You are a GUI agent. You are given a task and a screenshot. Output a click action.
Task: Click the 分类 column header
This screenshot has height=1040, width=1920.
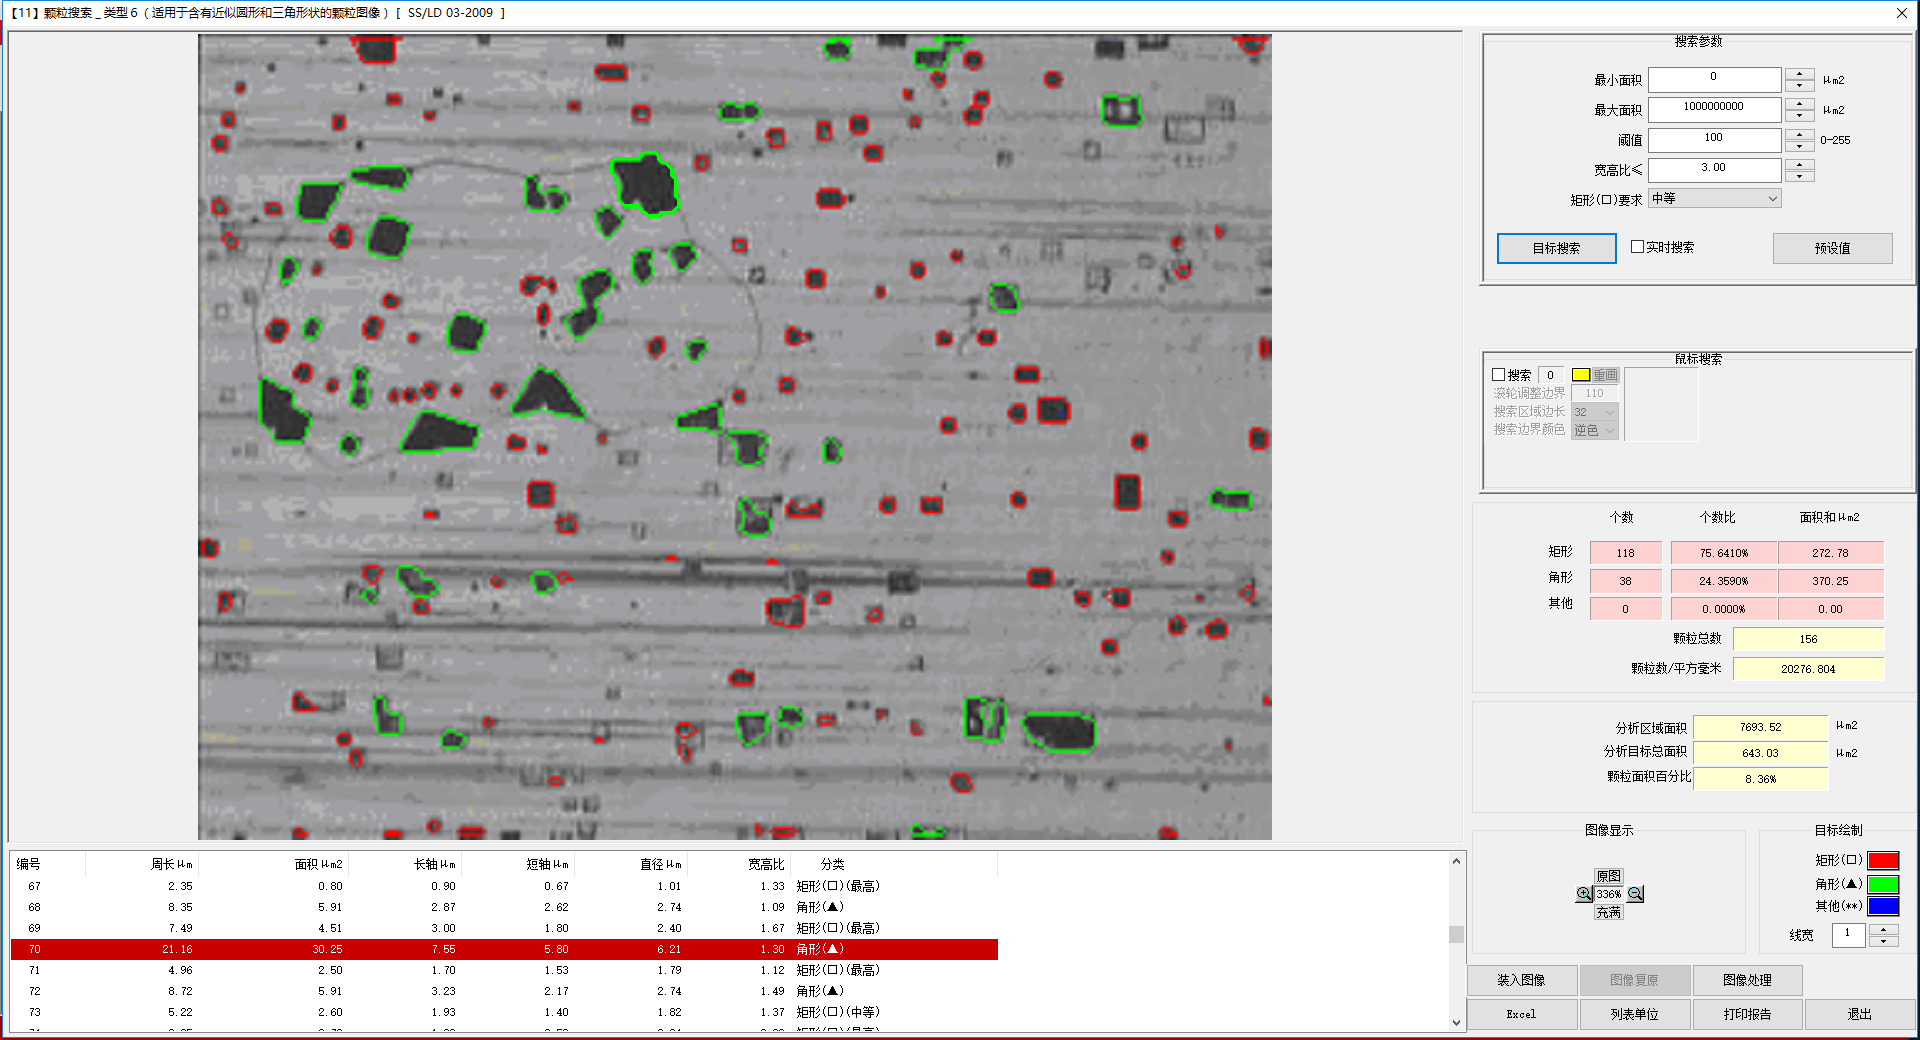point(832,864)
